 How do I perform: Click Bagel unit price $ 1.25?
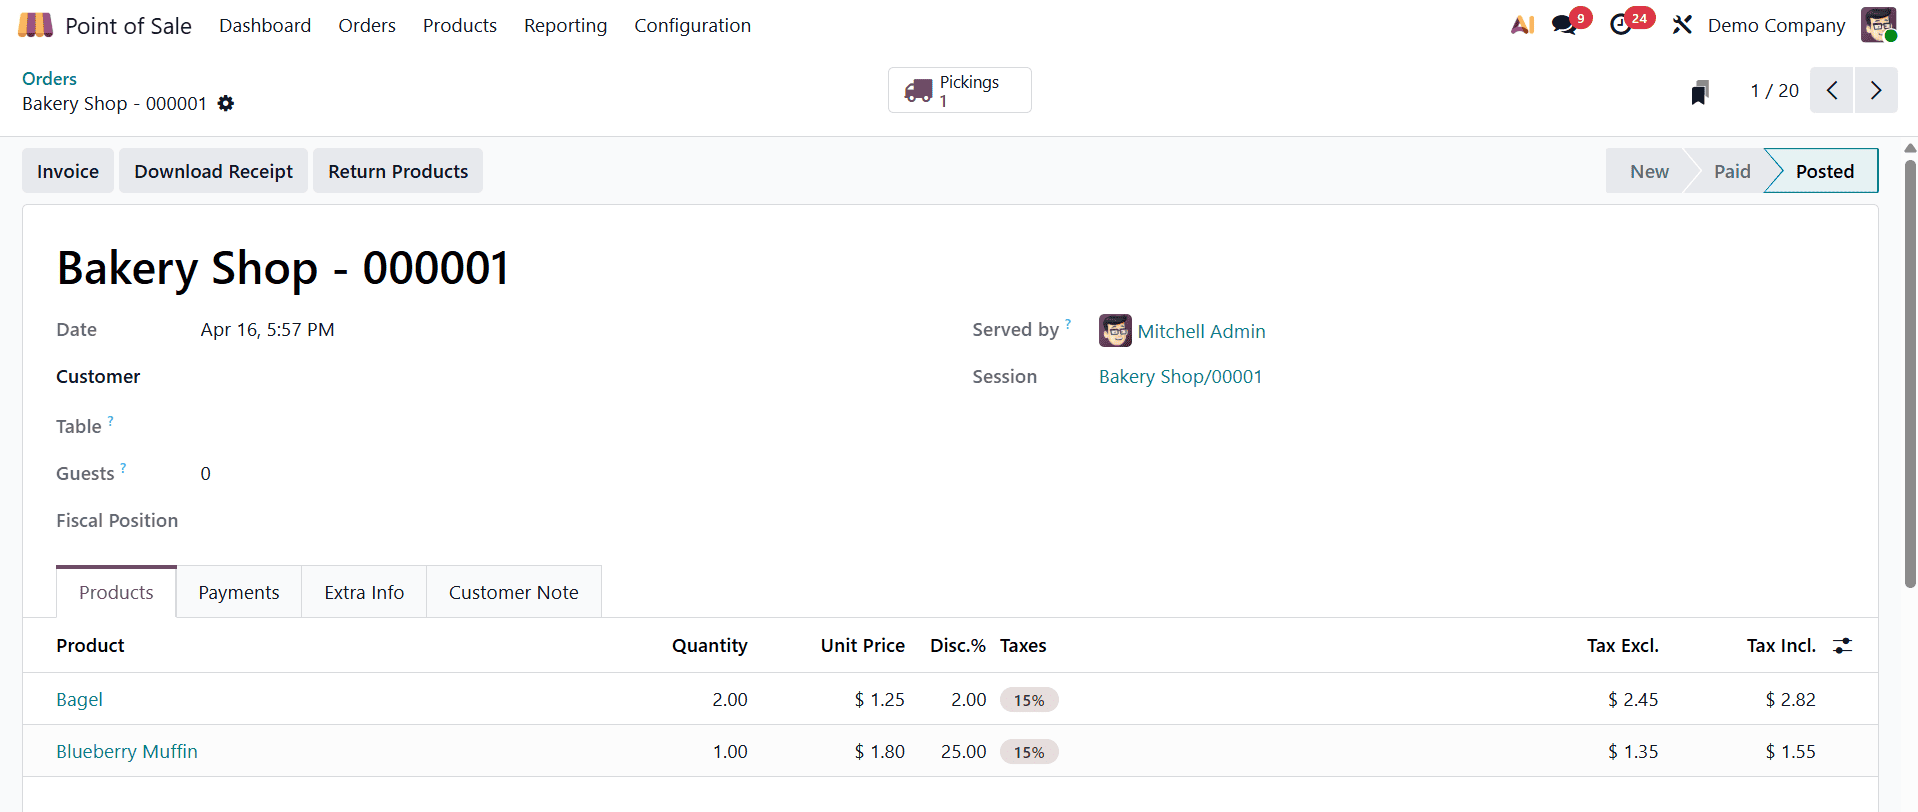(x=879, y=699)
